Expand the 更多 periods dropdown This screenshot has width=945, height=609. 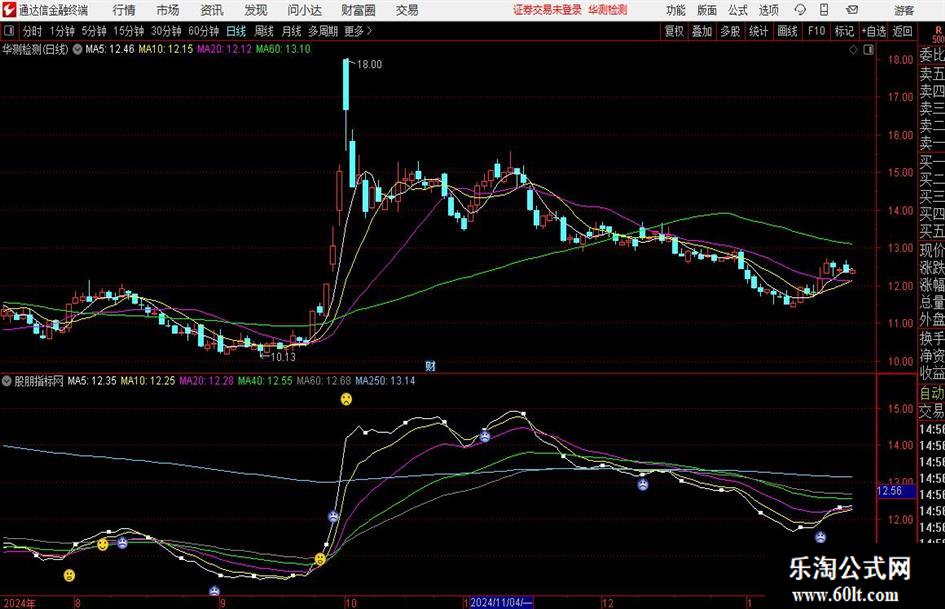click(358, 31)
